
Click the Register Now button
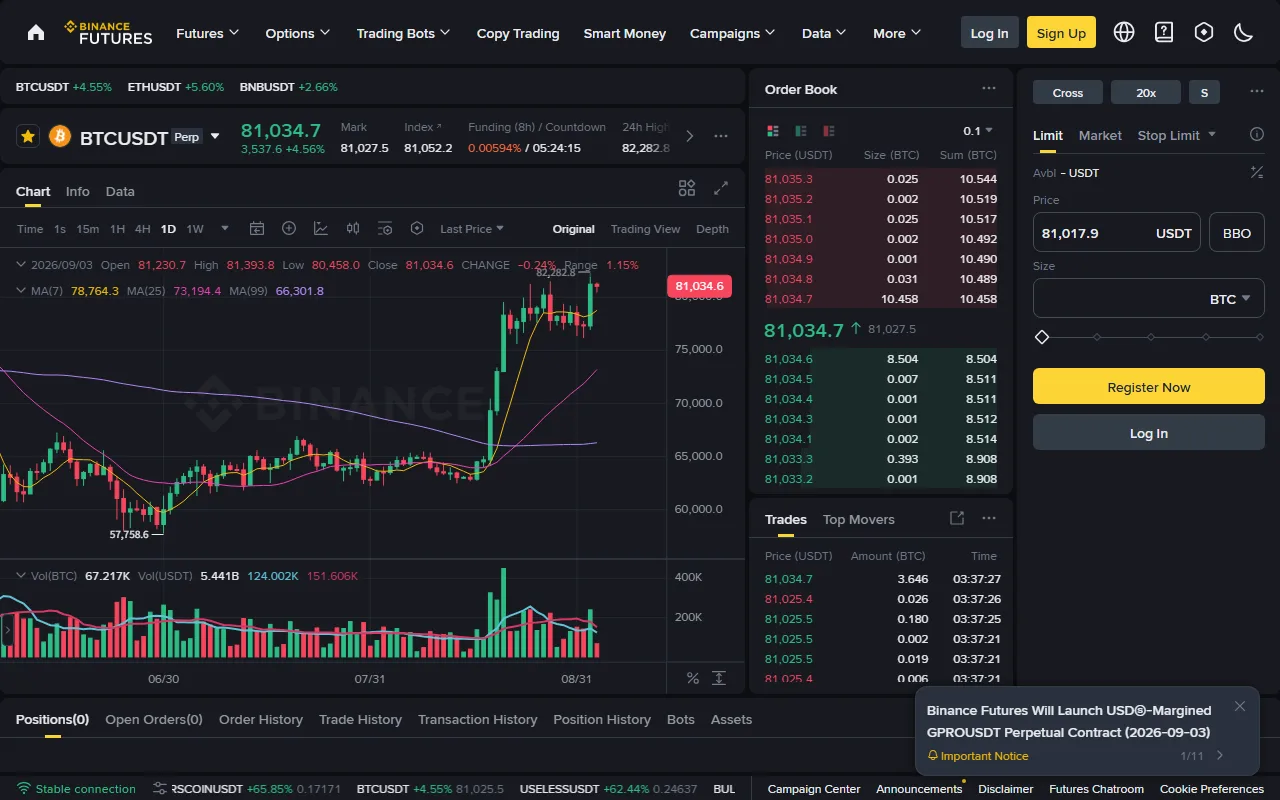[1149, 386]
